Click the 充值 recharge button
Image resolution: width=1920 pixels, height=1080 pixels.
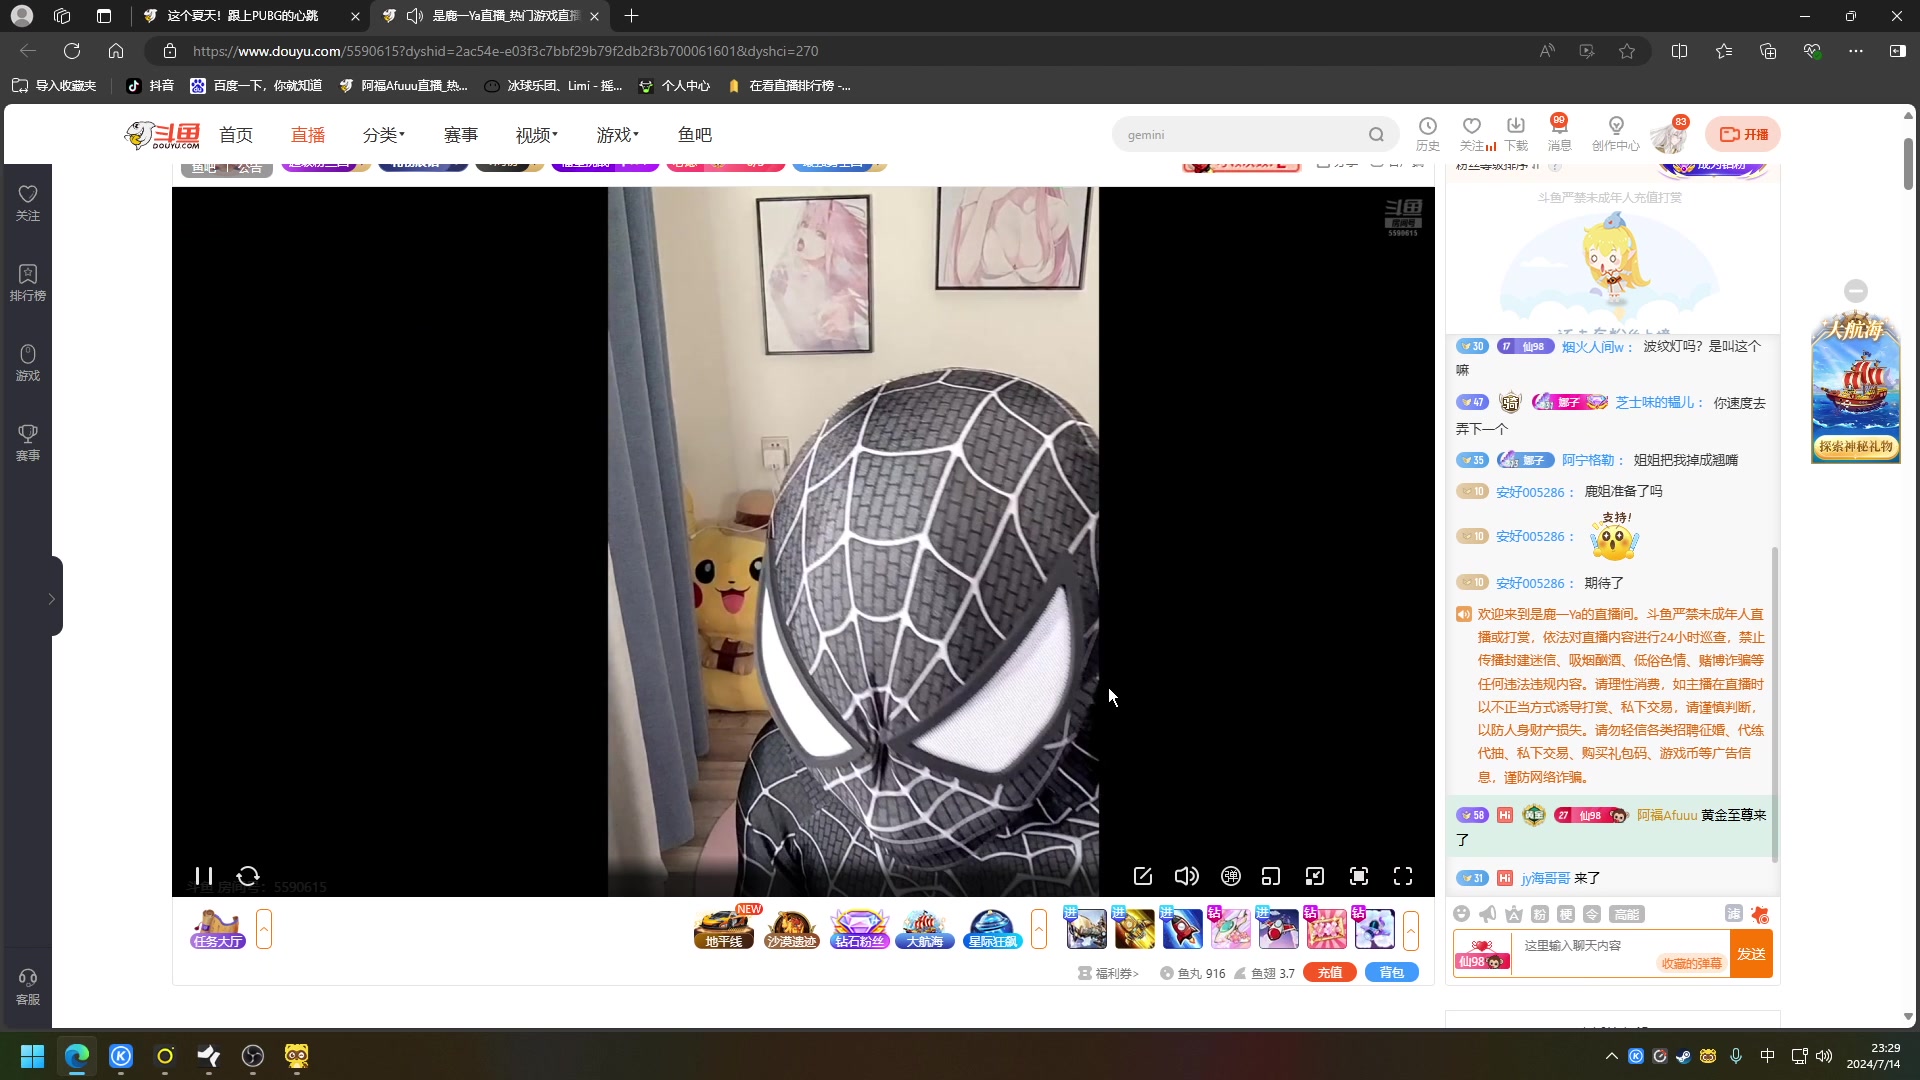(x=1330, y=973)
